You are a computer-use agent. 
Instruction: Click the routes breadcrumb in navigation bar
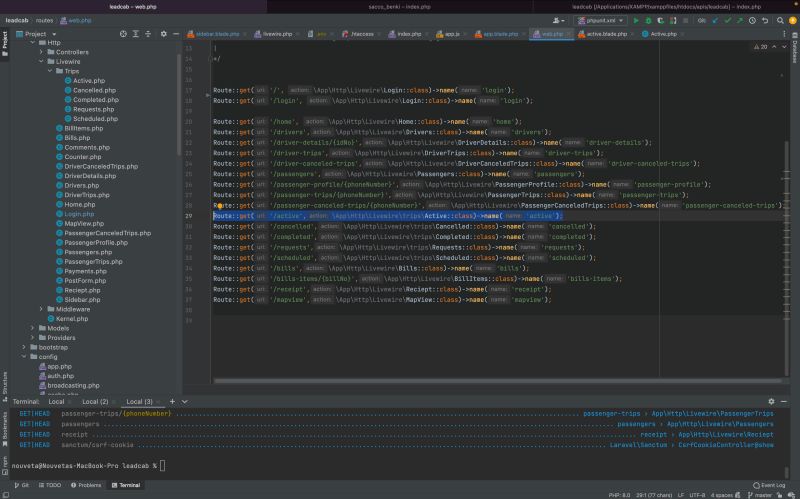click(44, 20)
